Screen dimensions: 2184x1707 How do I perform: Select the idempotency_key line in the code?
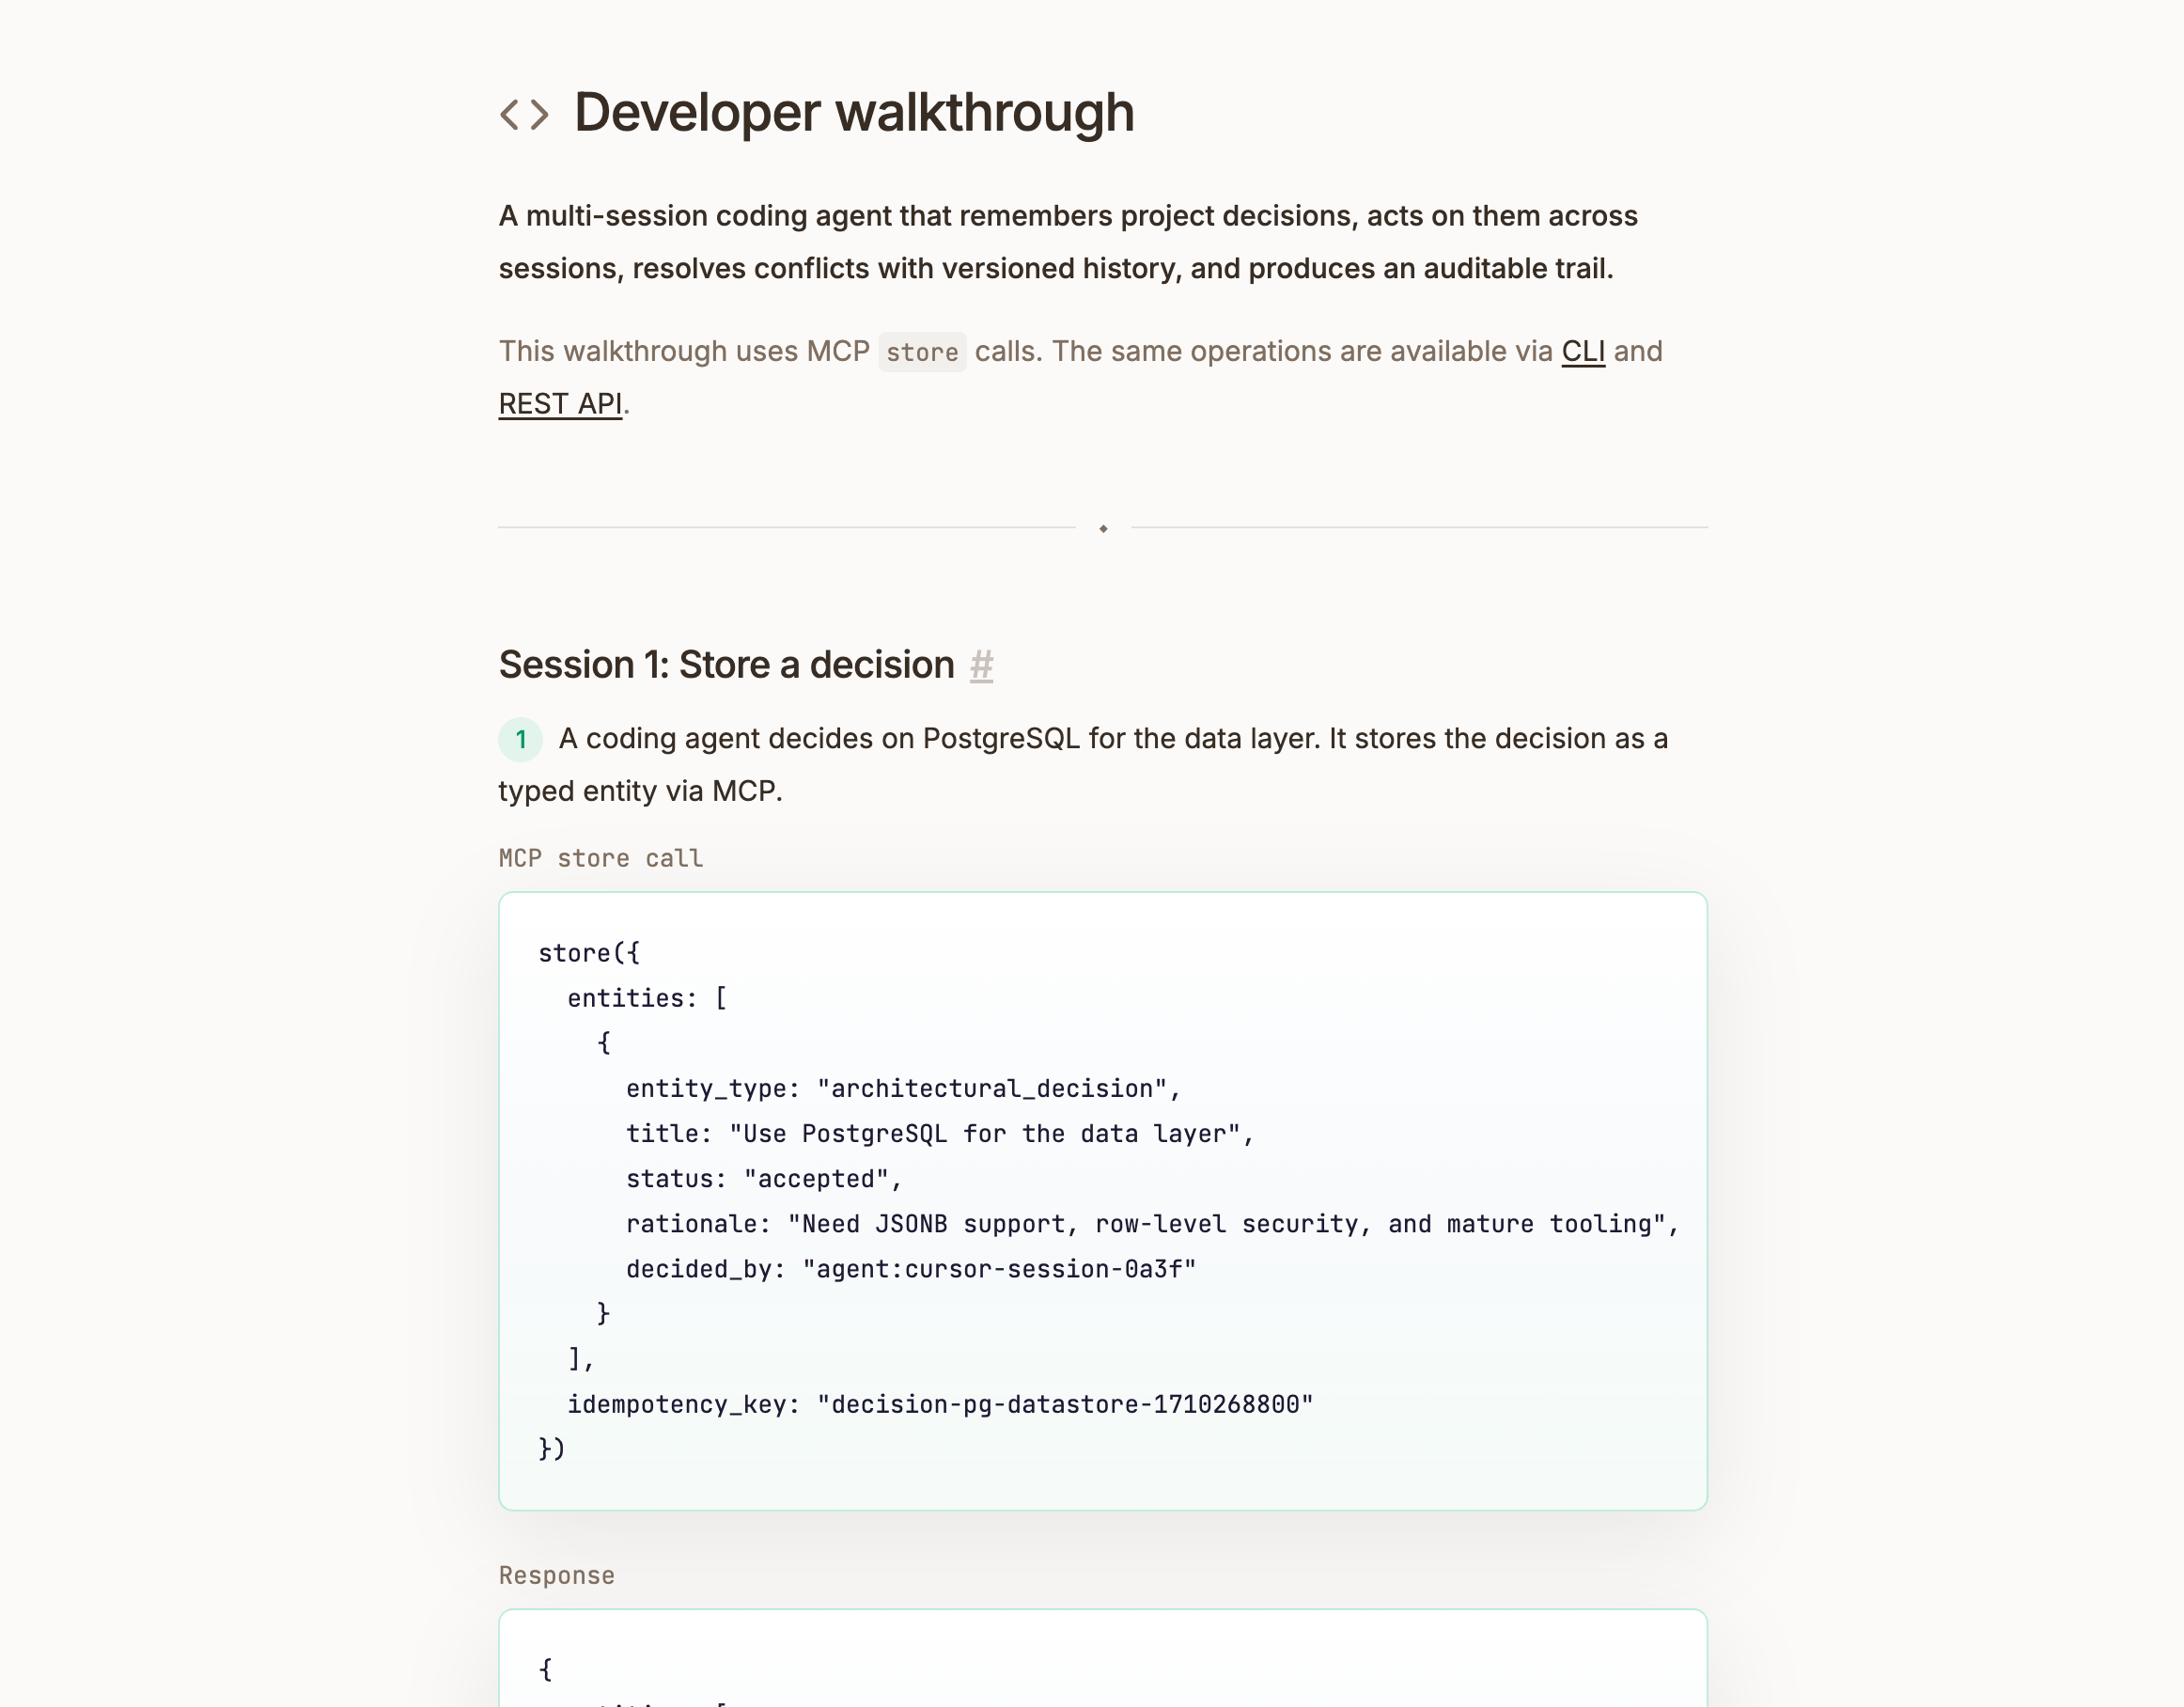pyautogui.click(x=941, y=1403)
